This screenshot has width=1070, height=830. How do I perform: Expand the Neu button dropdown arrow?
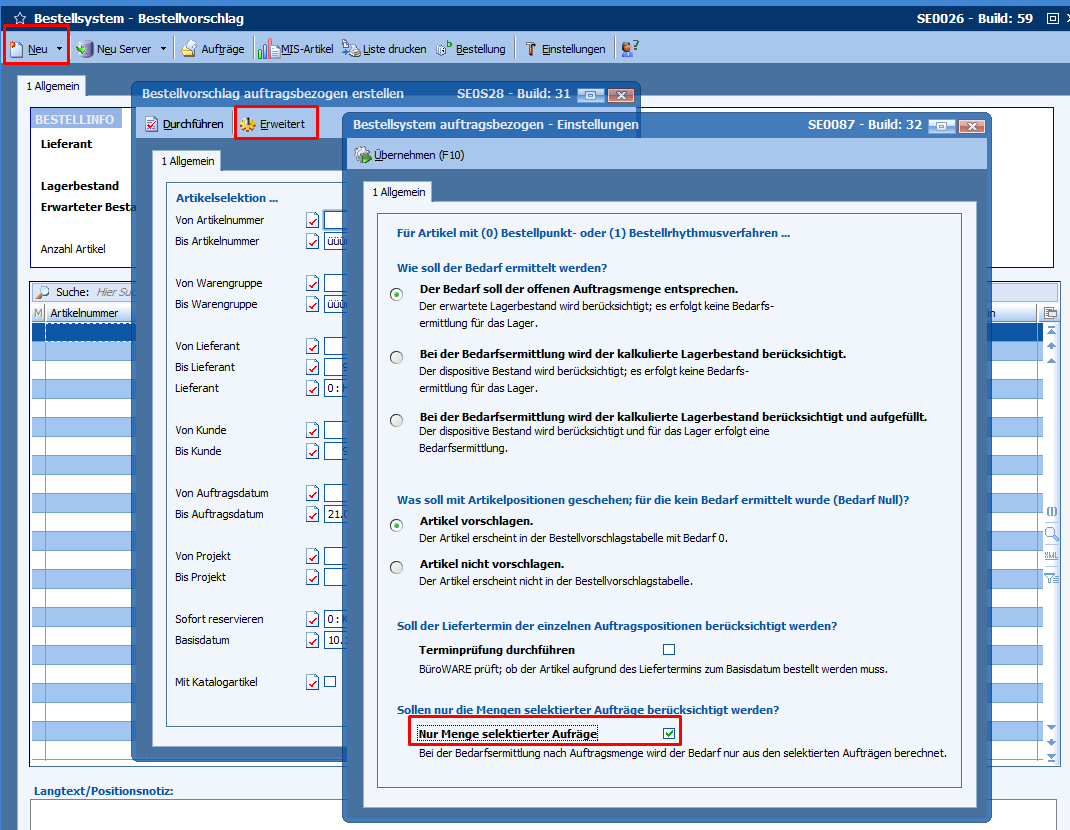[59, 48]
